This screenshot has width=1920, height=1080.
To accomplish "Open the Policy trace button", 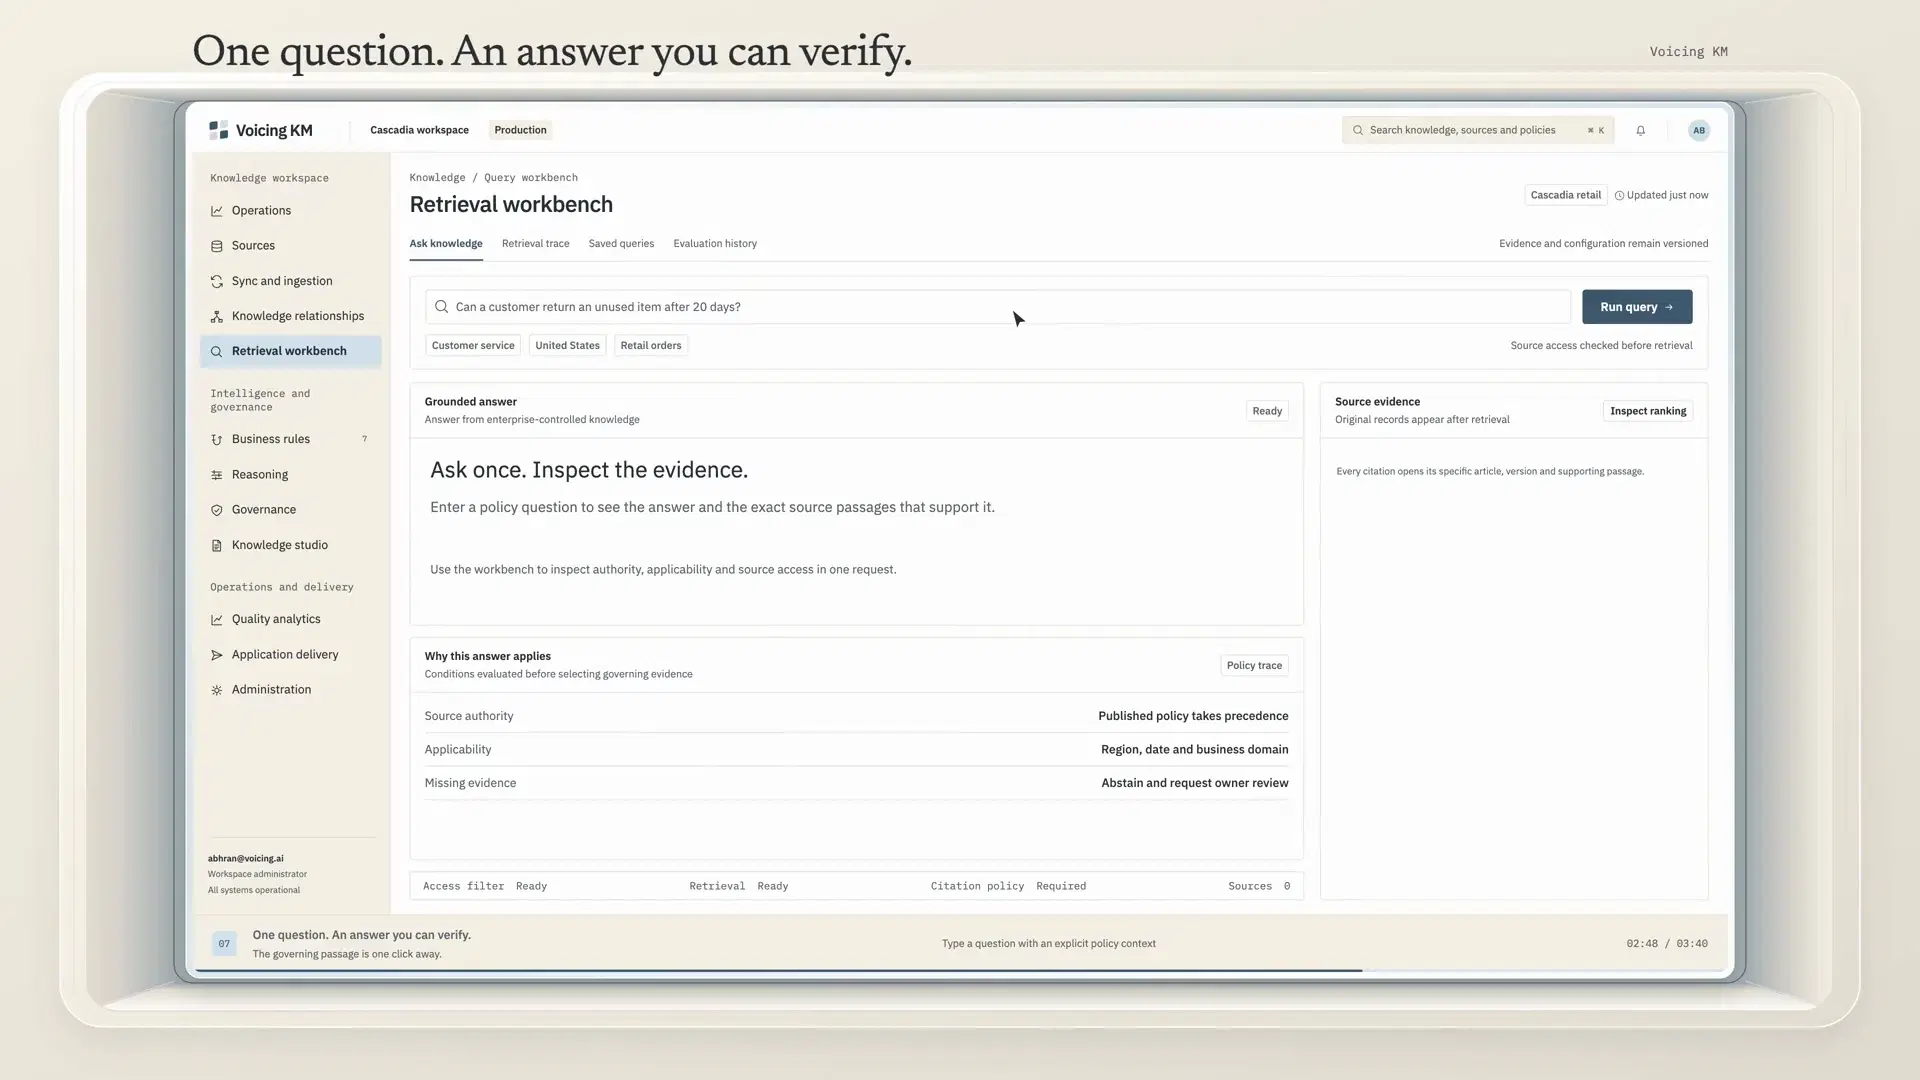I will pos(1254,666).
